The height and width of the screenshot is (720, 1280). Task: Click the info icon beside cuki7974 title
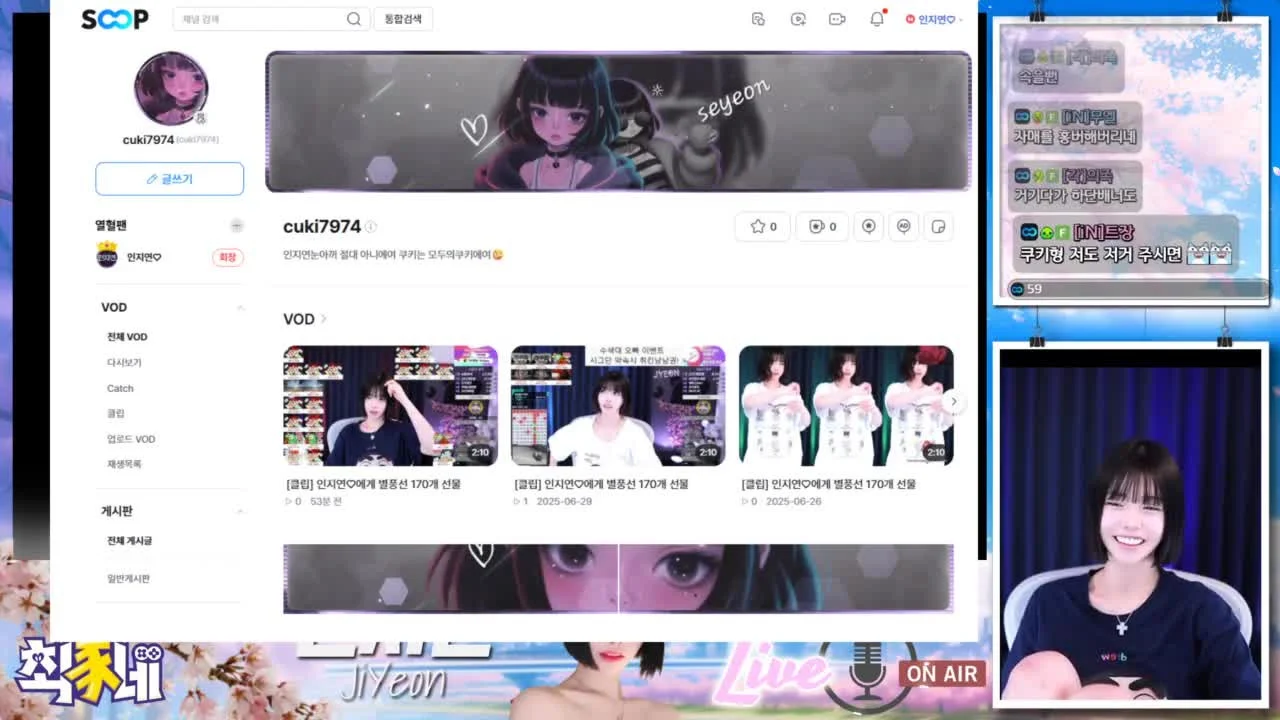click(x=371, y=227)
